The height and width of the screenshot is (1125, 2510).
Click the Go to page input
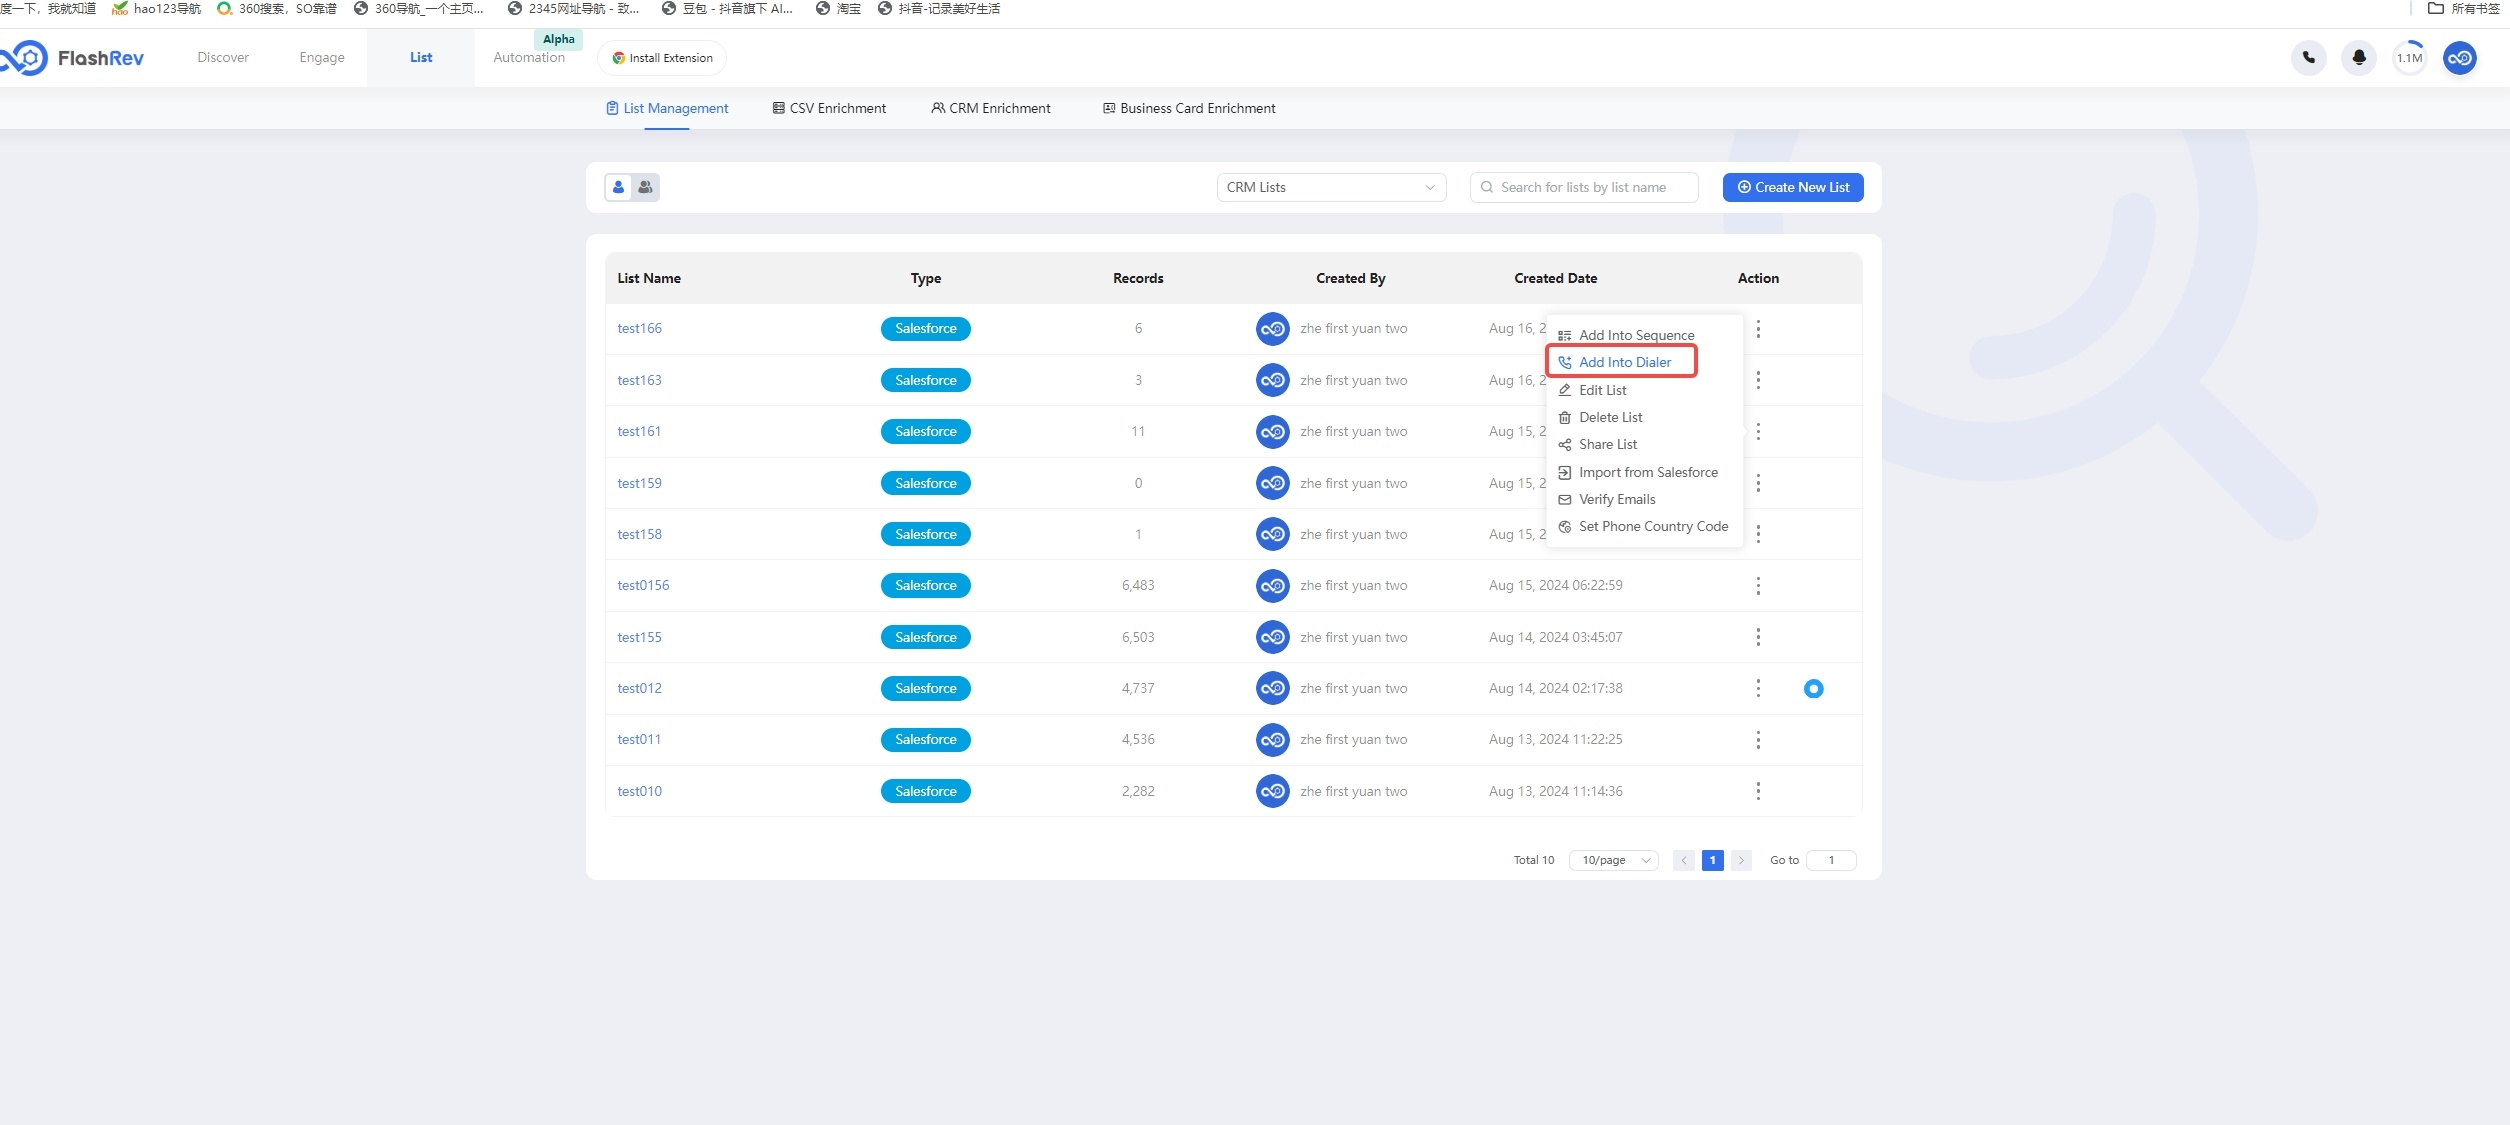(1831, 860)
